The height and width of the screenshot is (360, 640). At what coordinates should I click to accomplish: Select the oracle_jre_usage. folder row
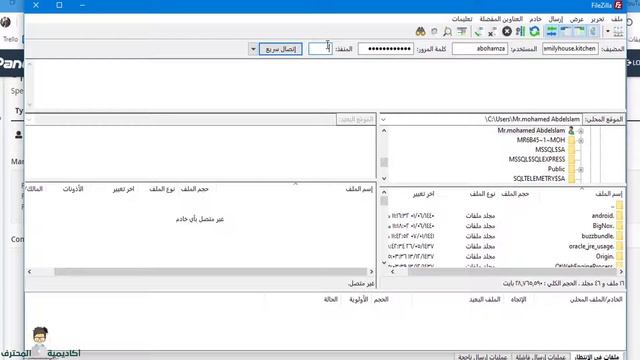505,246
